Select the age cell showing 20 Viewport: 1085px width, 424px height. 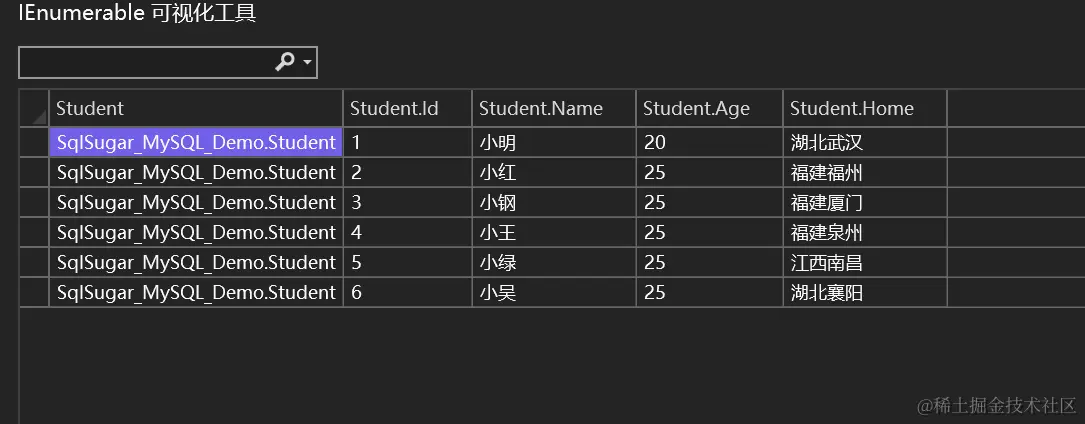[709, 142]
